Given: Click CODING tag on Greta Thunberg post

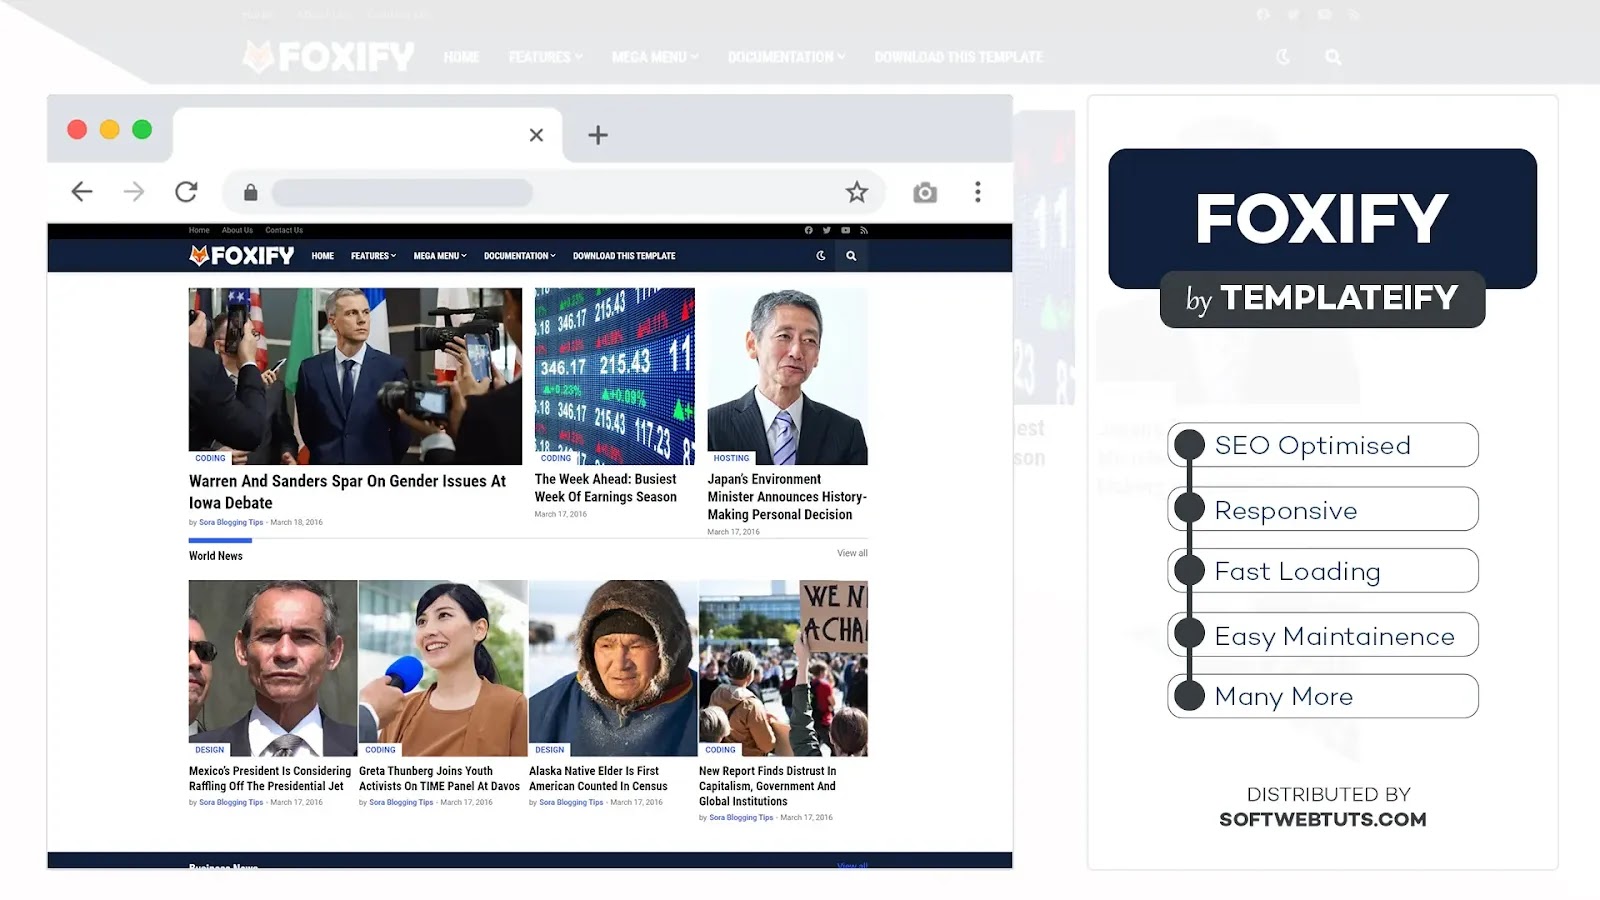Looking at the screenshot, I should click(380, 750).
